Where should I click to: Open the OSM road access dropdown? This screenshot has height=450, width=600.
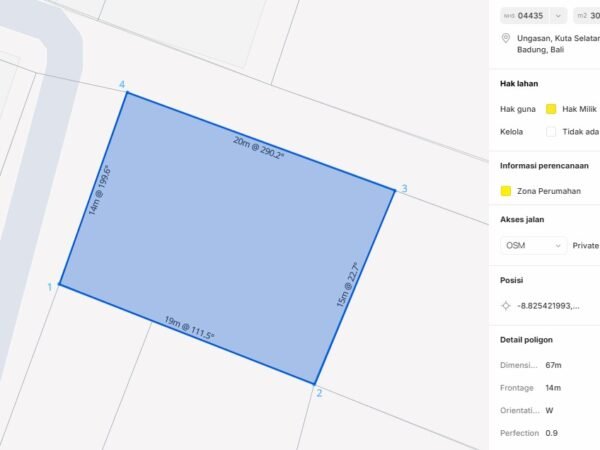[x=533, y=245]
